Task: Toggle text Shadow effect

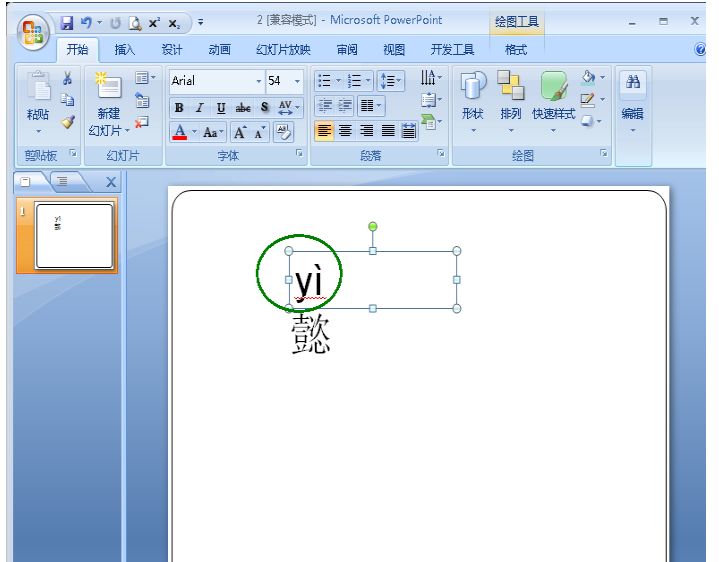Action: coord(265,108)
